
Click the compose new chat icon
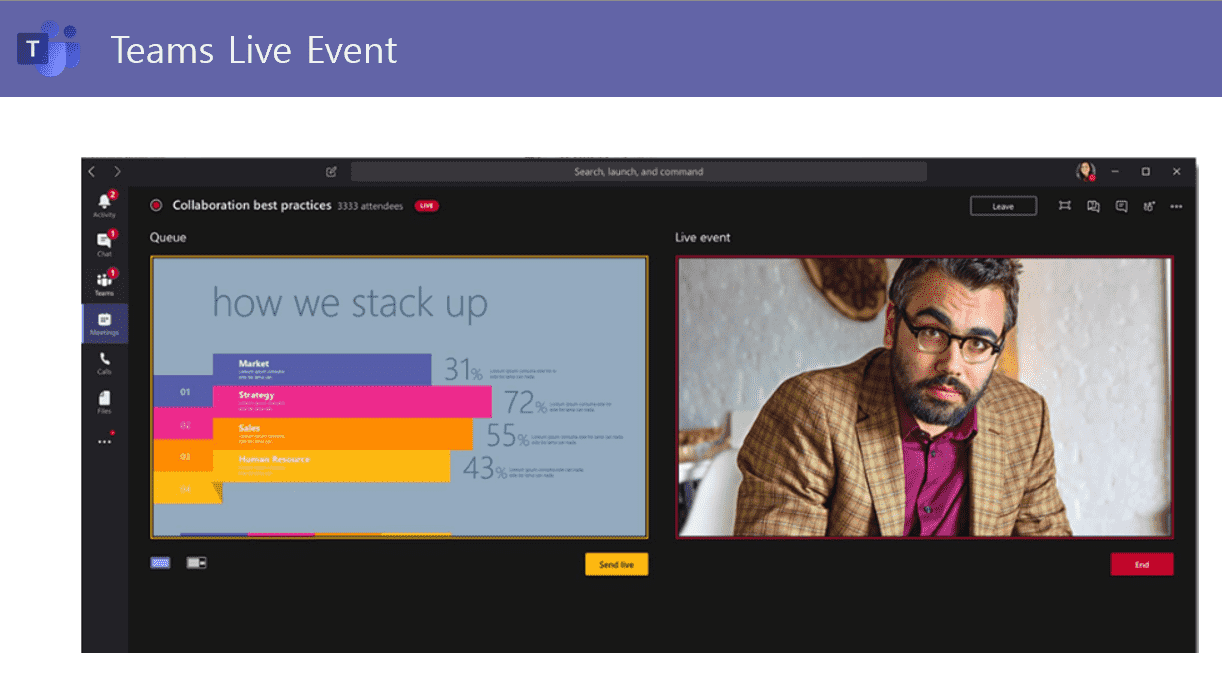(332, 172)
